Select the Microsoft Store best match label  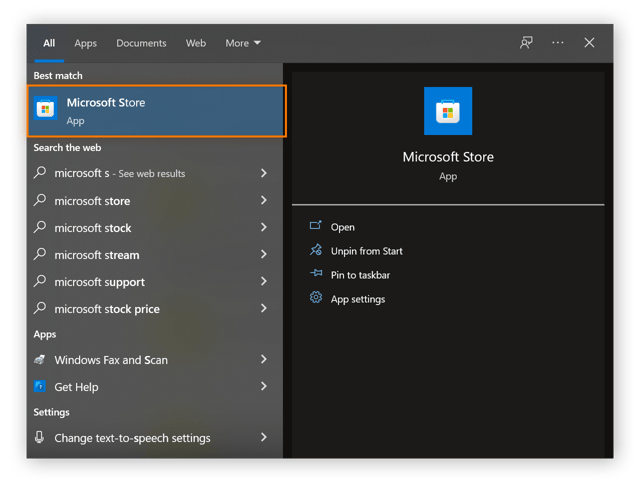pos(106,102)
